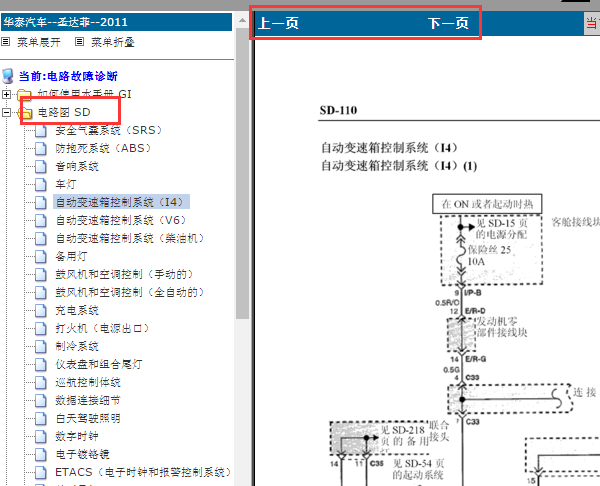Click the 自动变速箱控制系统（I4）(1) subtitle
The image size is (600, 486).
[x=399, y=166]
